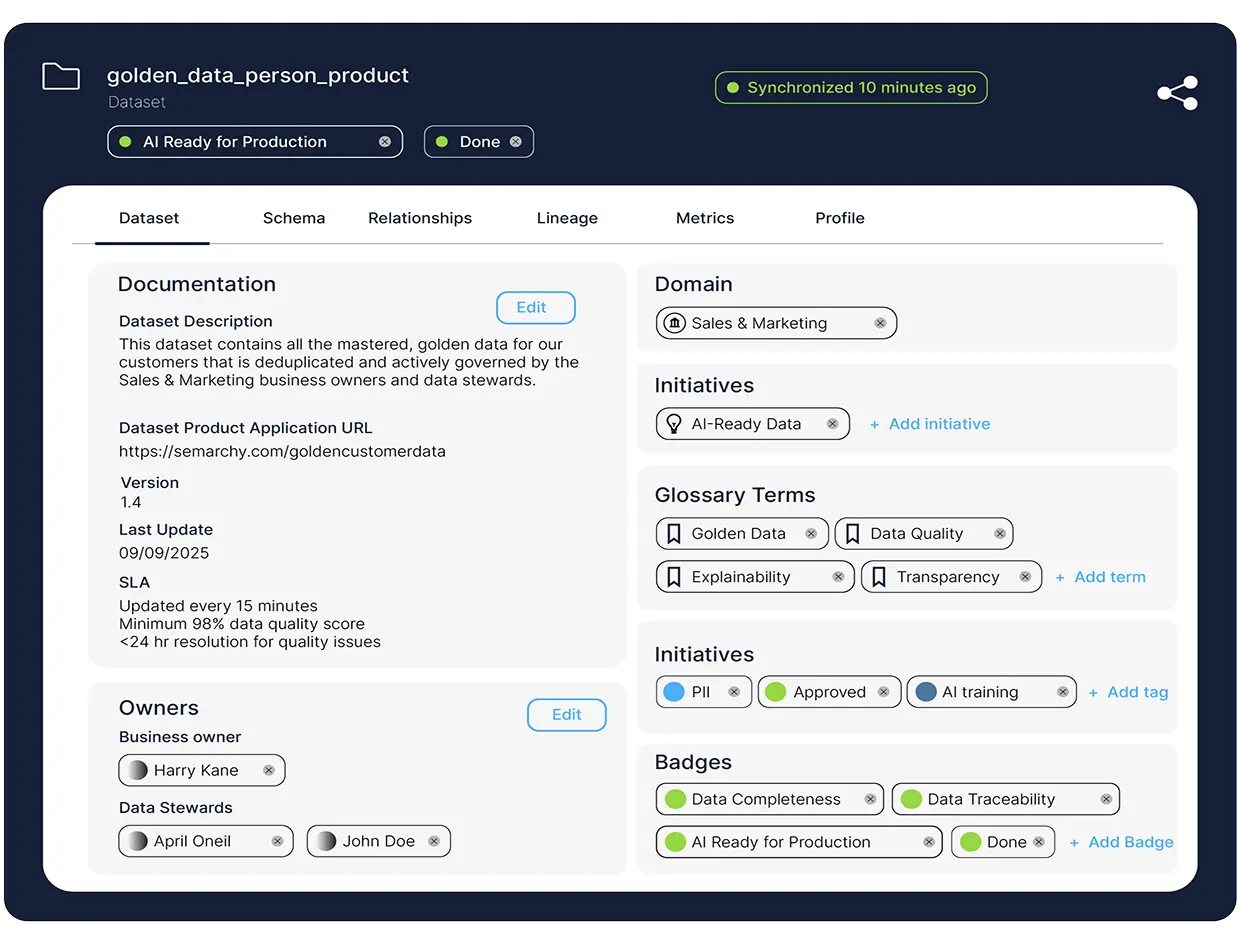The width and height of the screenshot is (1256, 944).
Task: Click the blue PII color dot
Action: click(x=674, y=692)
